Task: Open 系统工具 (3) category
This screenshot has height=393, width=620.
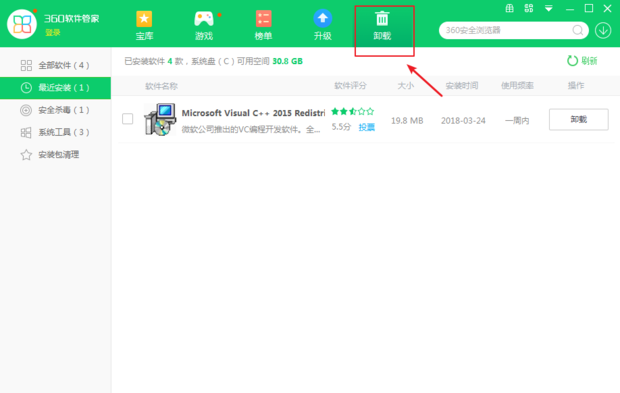Action: click(55, 132)
